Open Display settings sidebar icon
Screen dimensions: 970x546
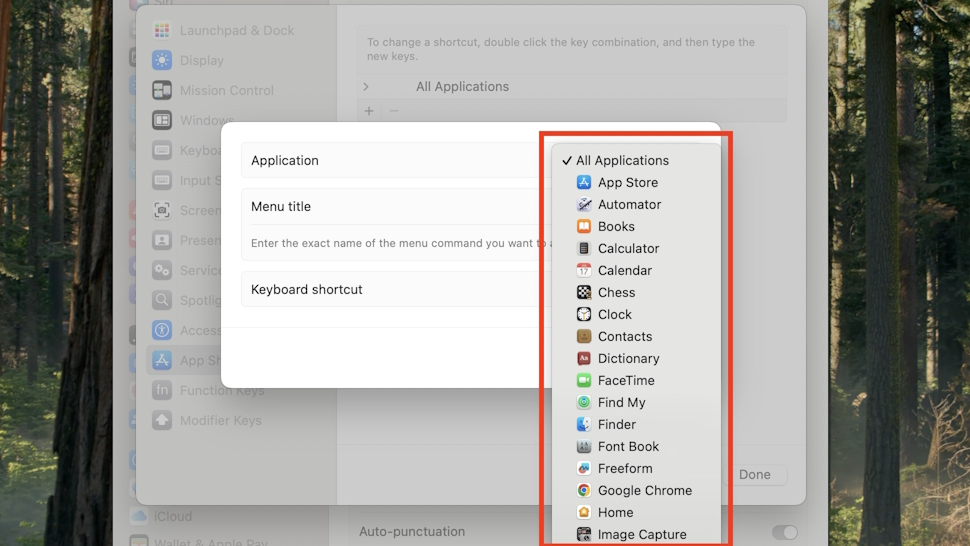coord(162,60)
